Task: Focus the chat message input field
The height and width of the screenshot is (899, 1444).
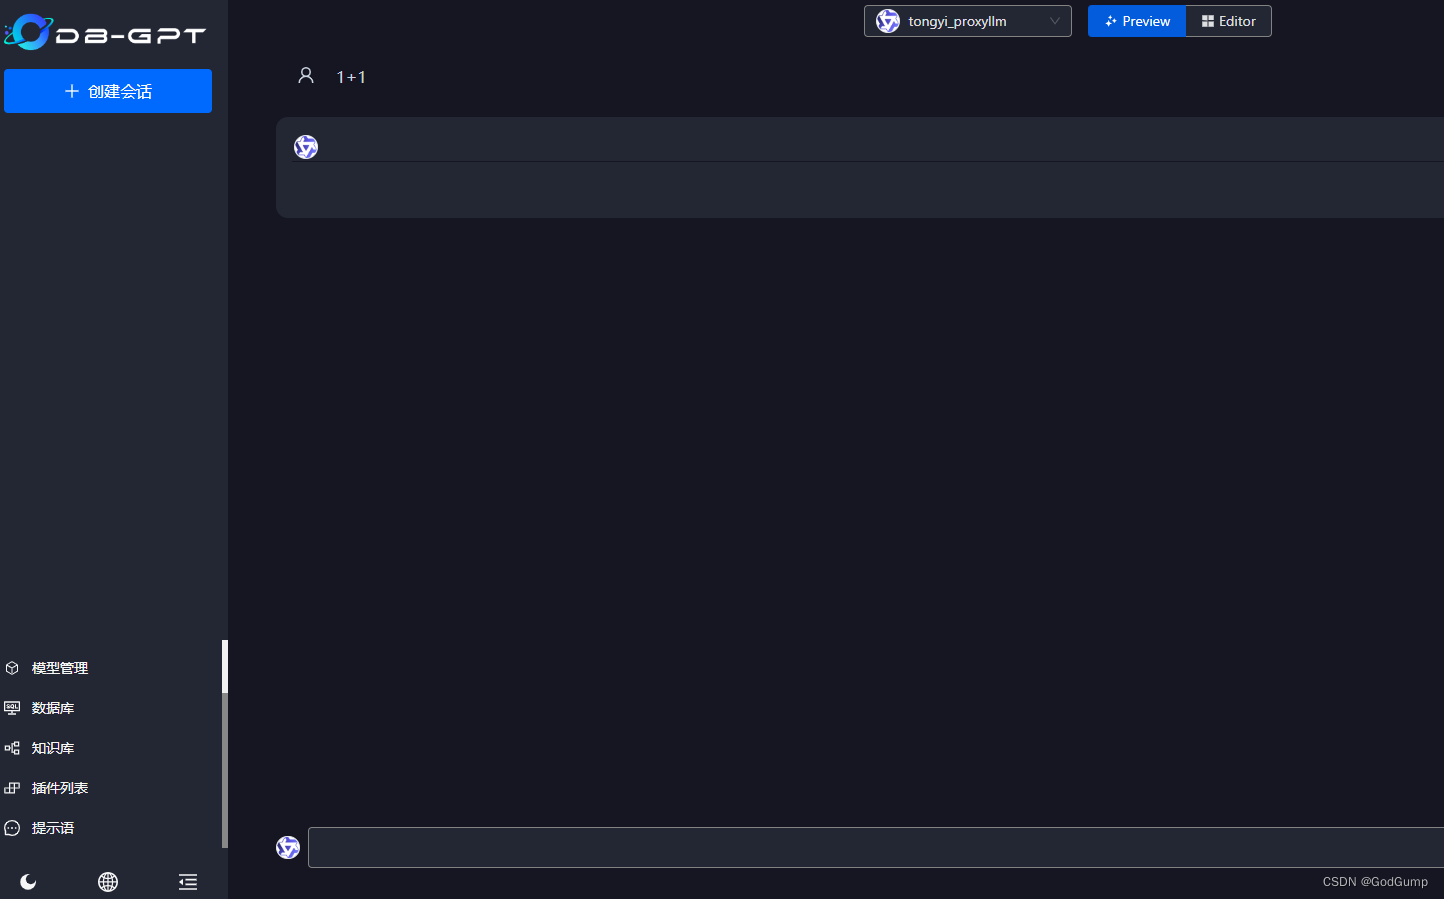Action: pos(876,847)
